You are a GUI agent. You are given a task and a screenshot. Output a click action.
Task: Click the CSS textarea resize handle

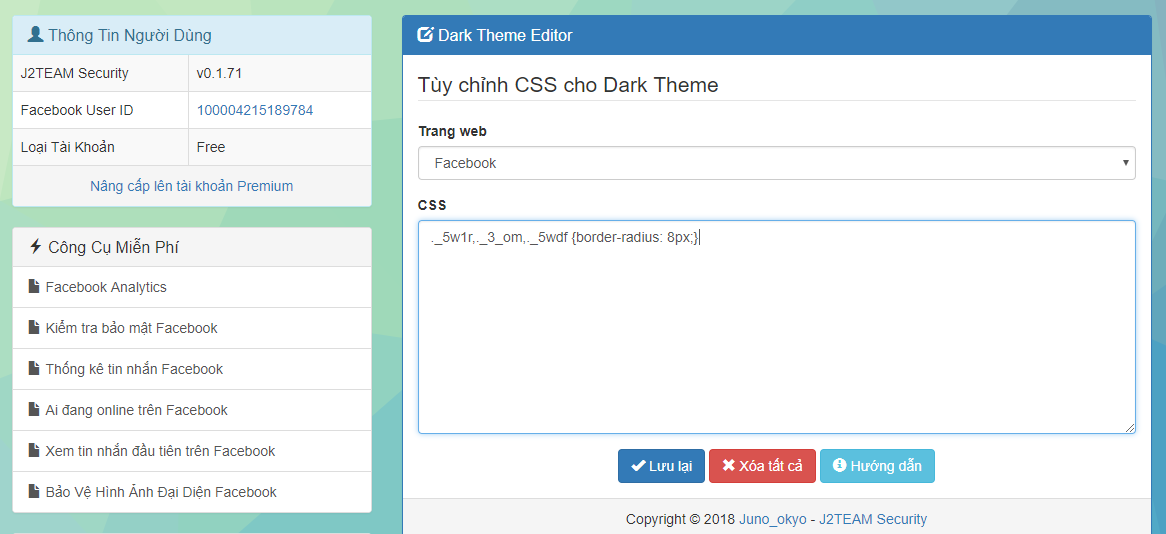1130,428
